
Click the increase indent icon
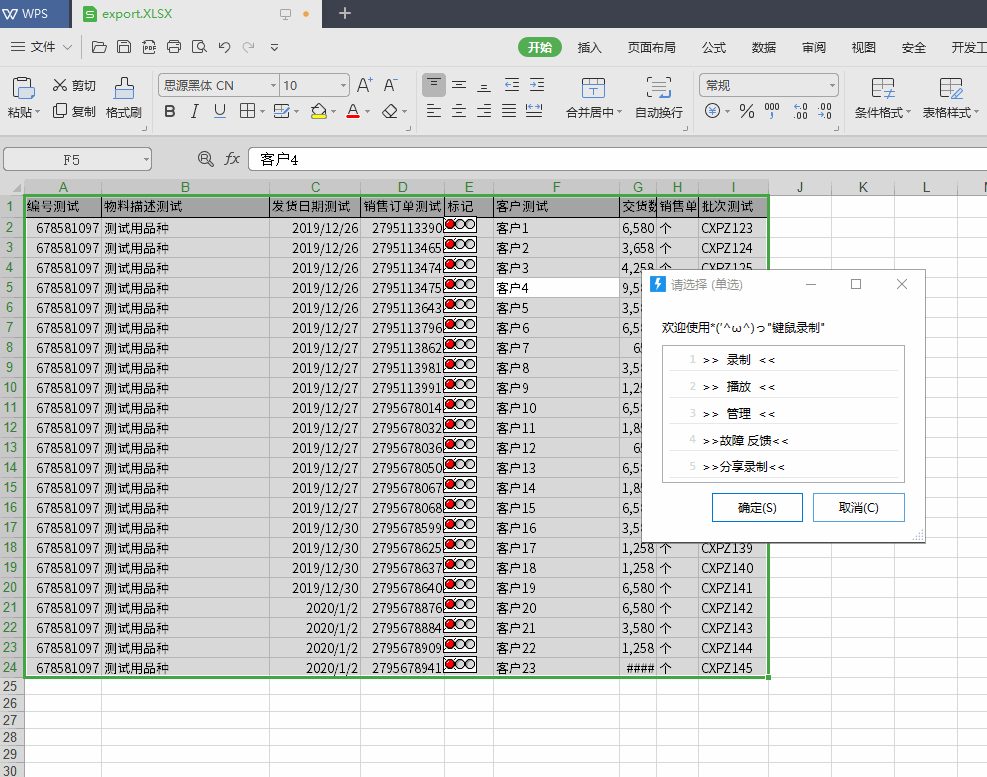(537, 85)
